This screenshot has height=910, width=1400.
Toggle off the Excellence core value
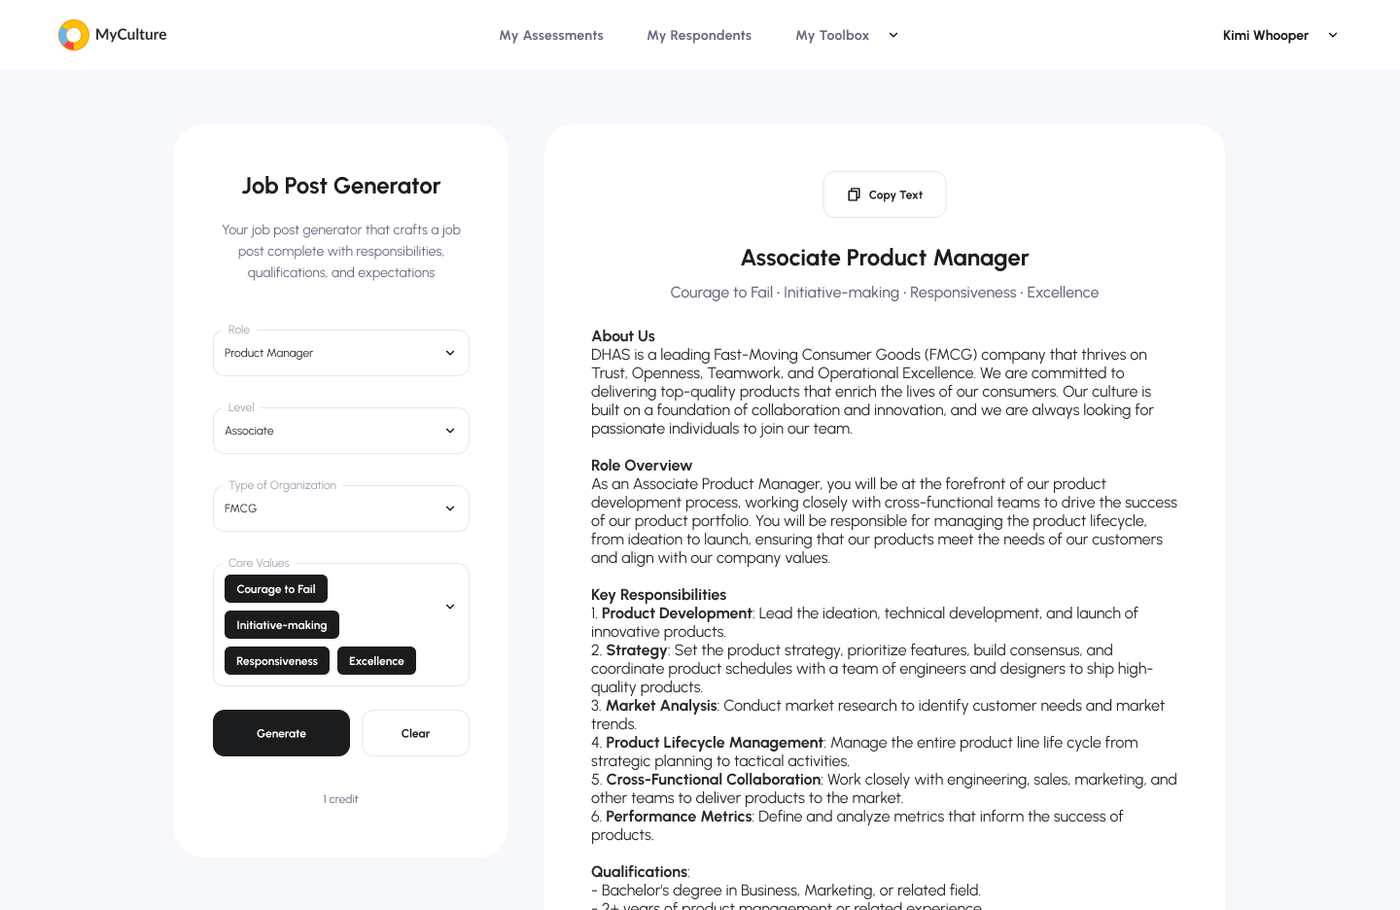376,660
